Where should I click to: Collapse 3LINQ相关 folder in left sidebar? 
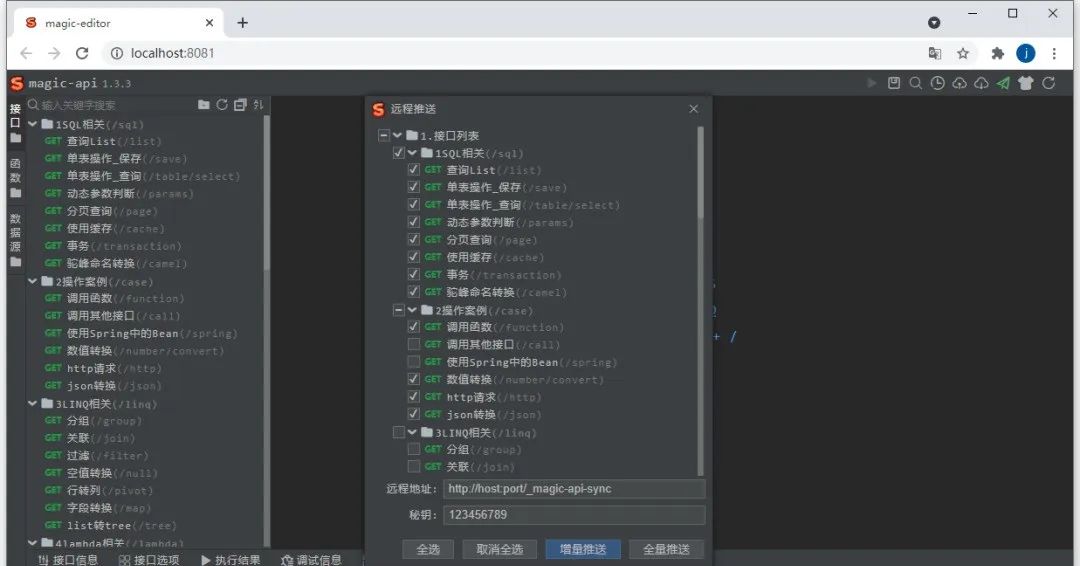pyautogui.click(x=32, y=403)
